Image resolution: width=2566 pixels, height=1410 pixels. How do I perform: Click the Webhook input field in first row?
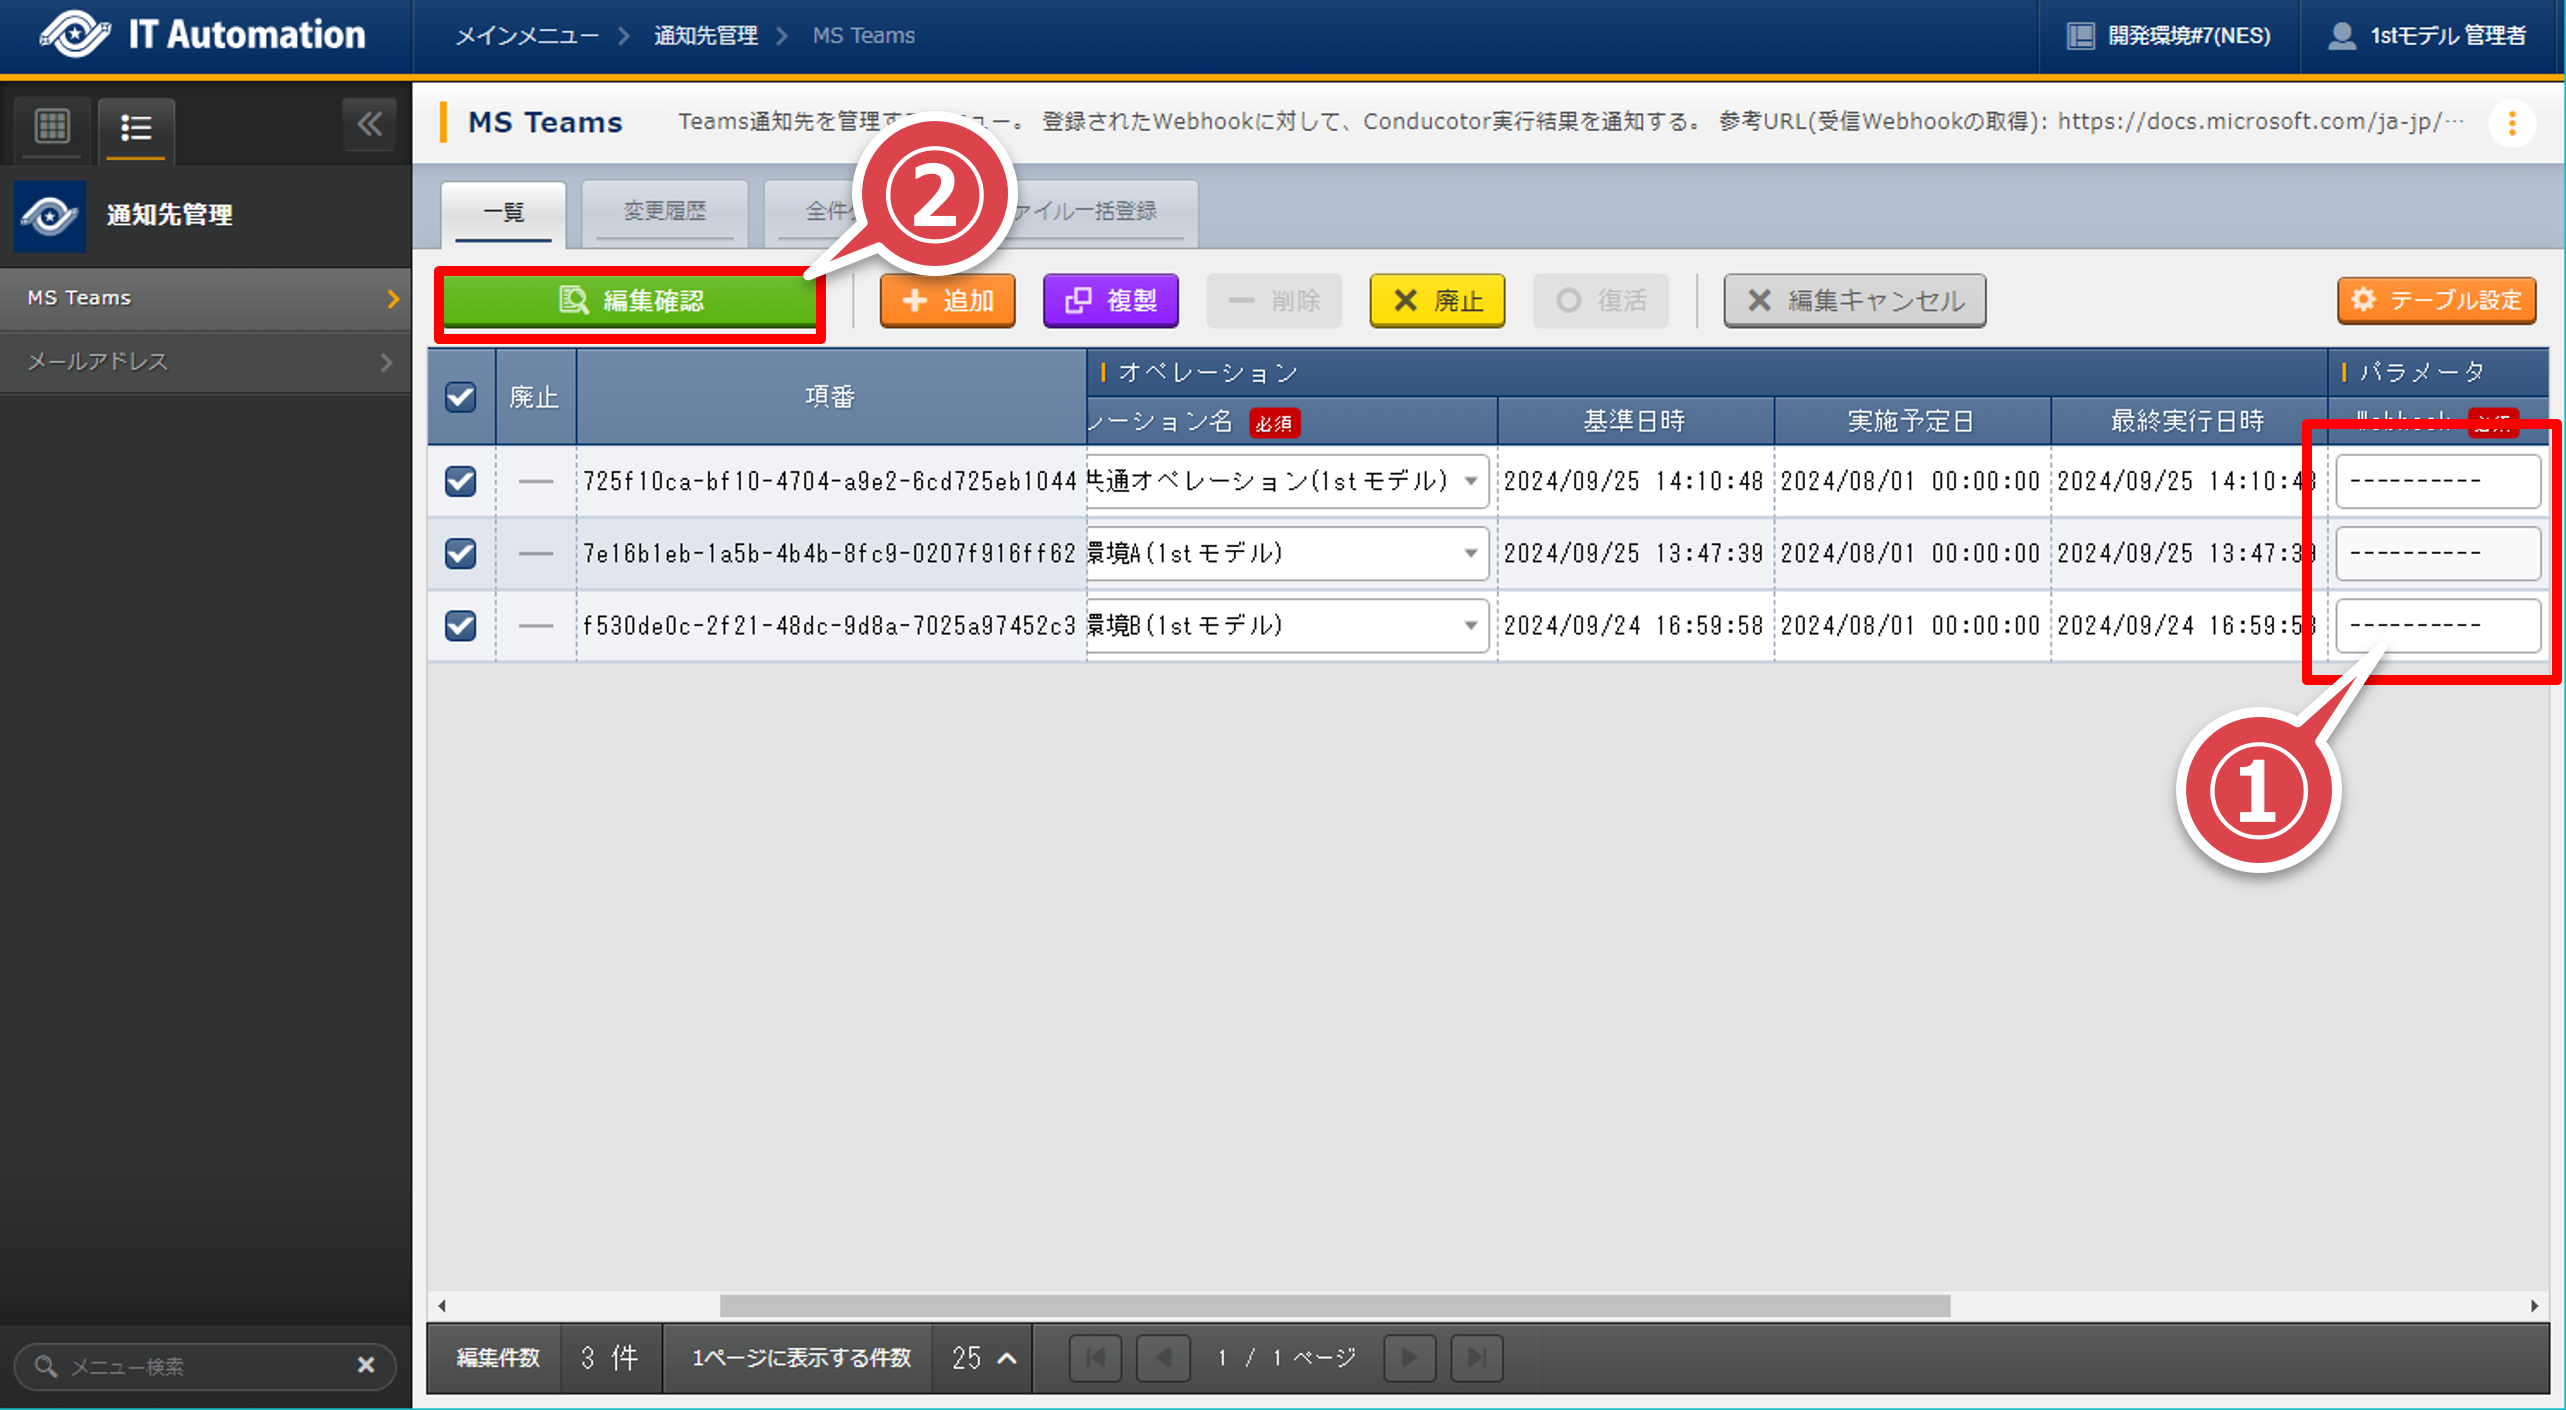coord(2437,481)
